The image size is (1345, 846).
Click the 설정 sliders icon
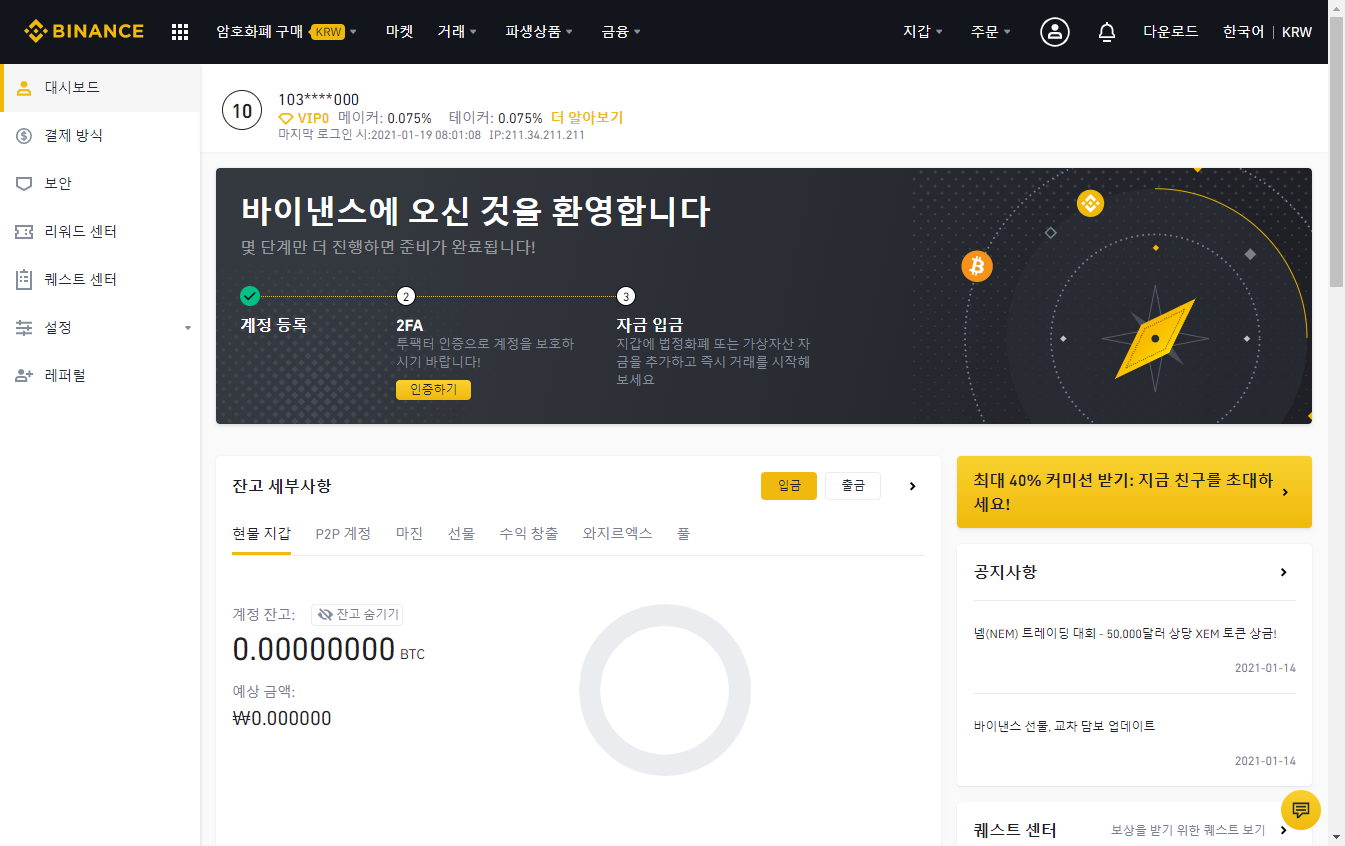click(24, 327)
